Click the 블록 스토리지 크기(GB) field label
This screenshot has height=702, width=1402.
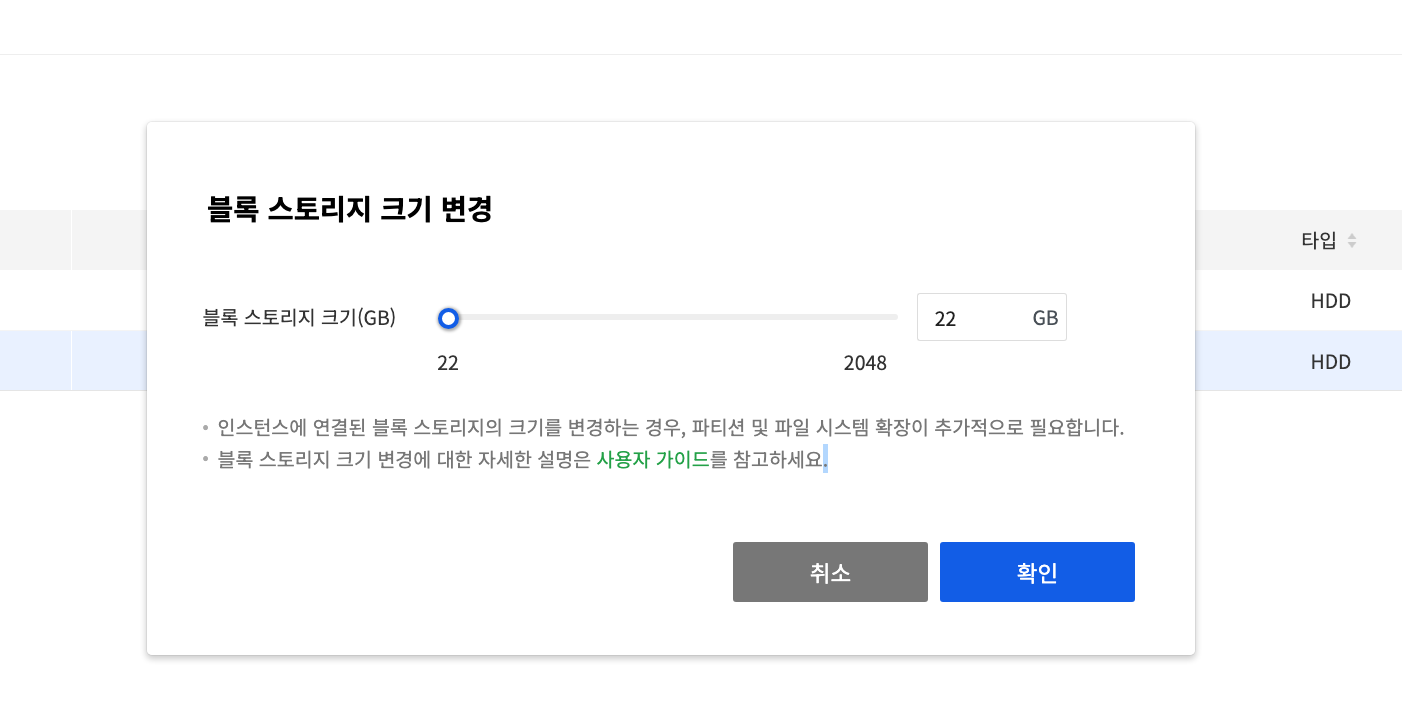point(299,318)
